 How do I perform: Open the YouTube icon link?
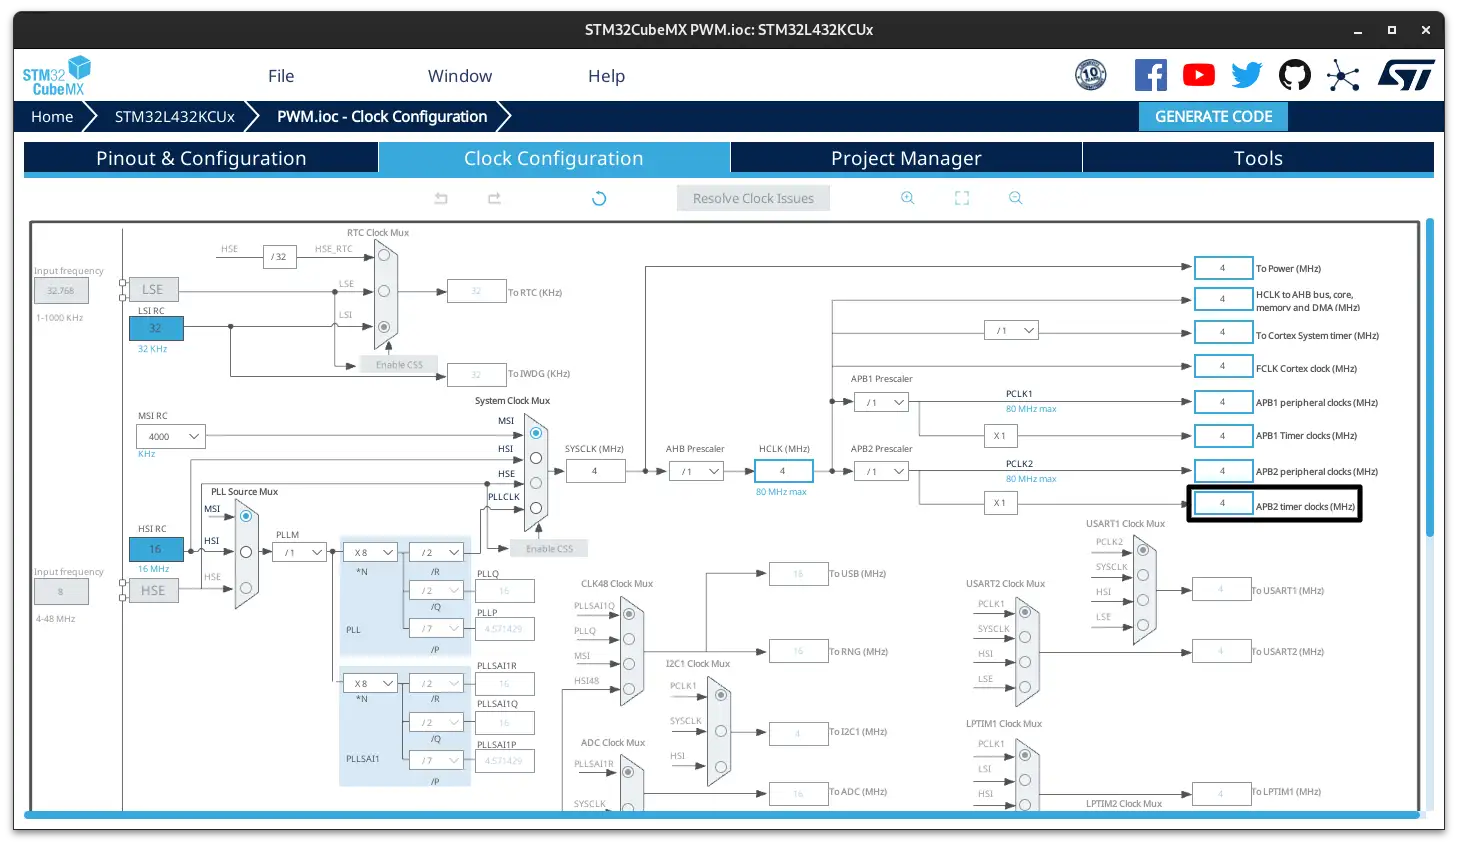coord(1198,75)
